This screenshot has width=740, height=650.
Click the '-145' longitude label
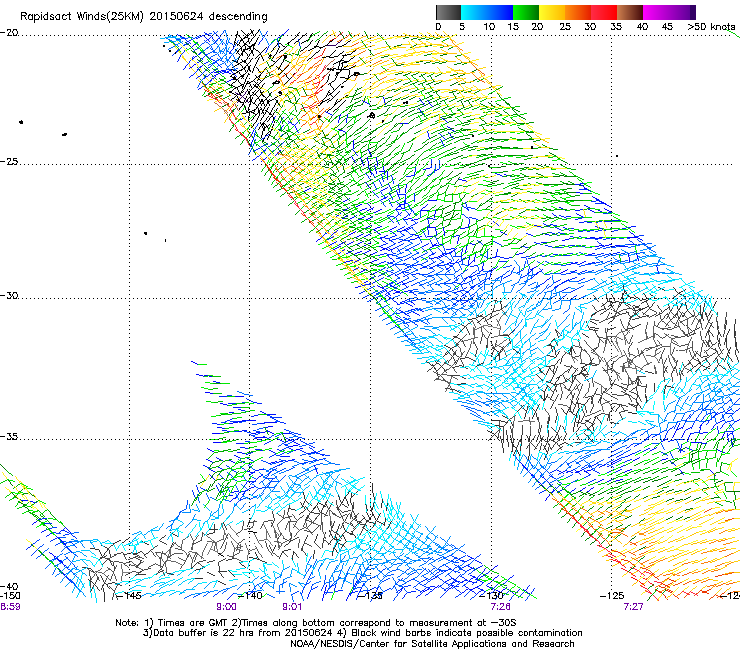pyautogui.click(x=128, y=596)
